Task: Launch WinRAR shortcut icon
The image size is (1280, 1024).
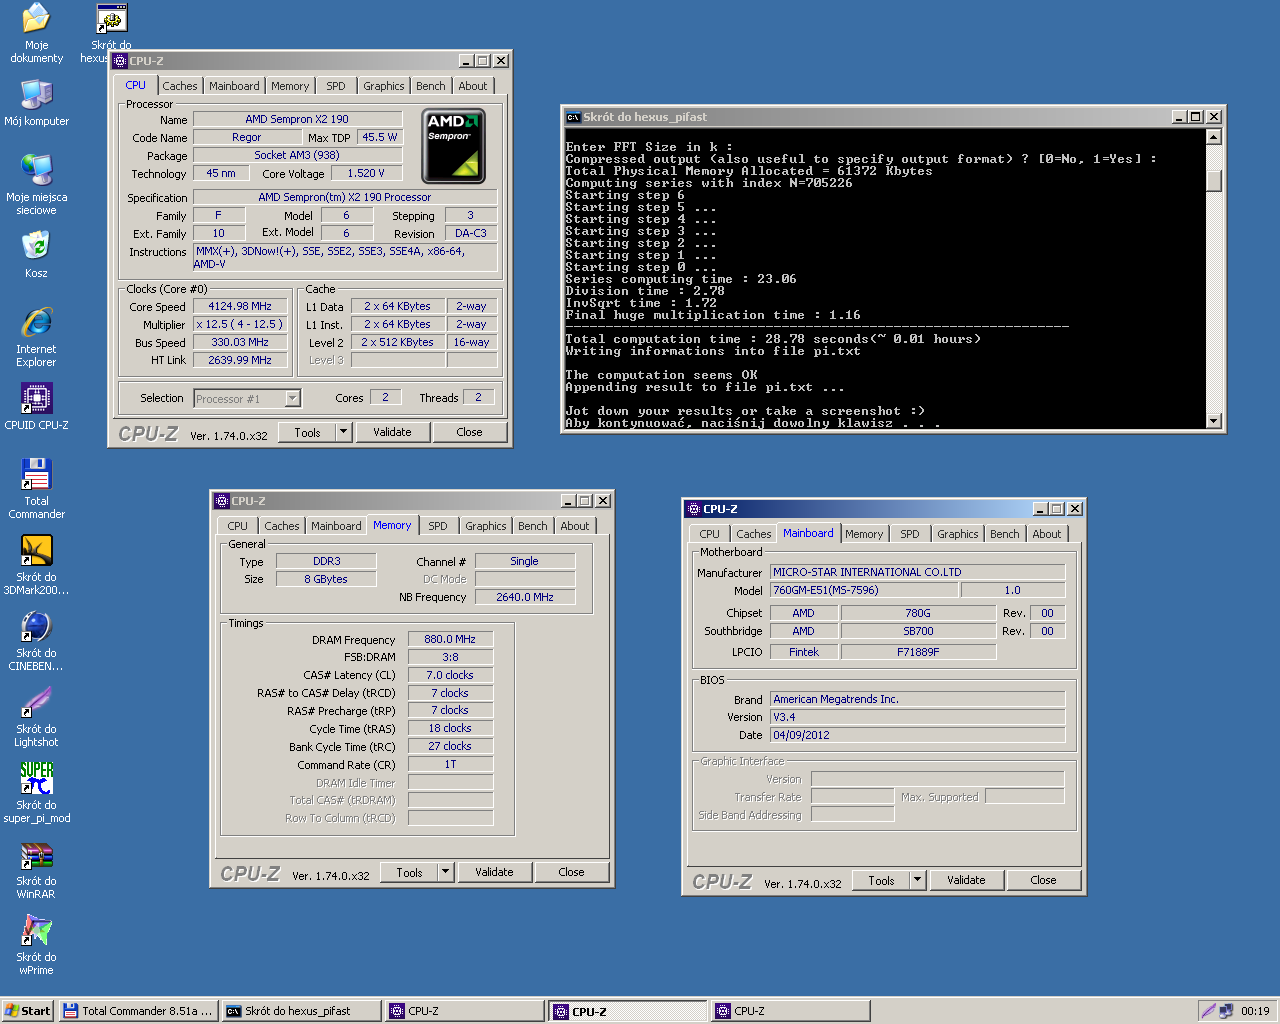Action: pos(36,854)
